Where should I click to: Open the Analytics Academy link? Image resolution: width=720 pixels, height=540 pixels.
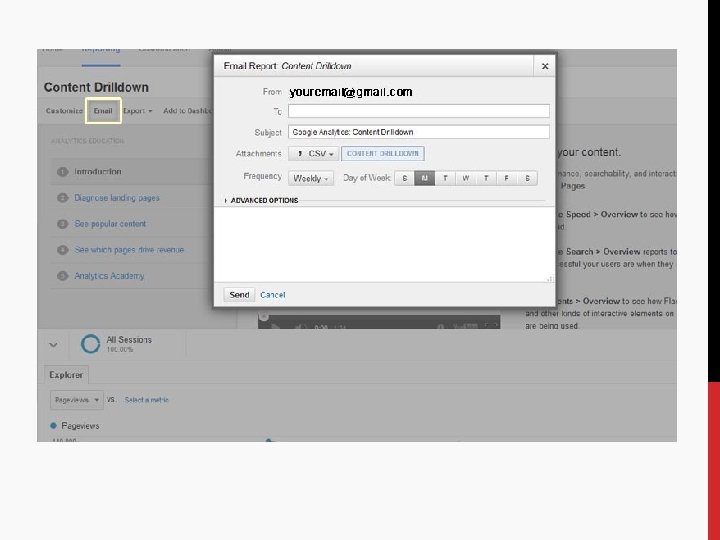(109, 276)
